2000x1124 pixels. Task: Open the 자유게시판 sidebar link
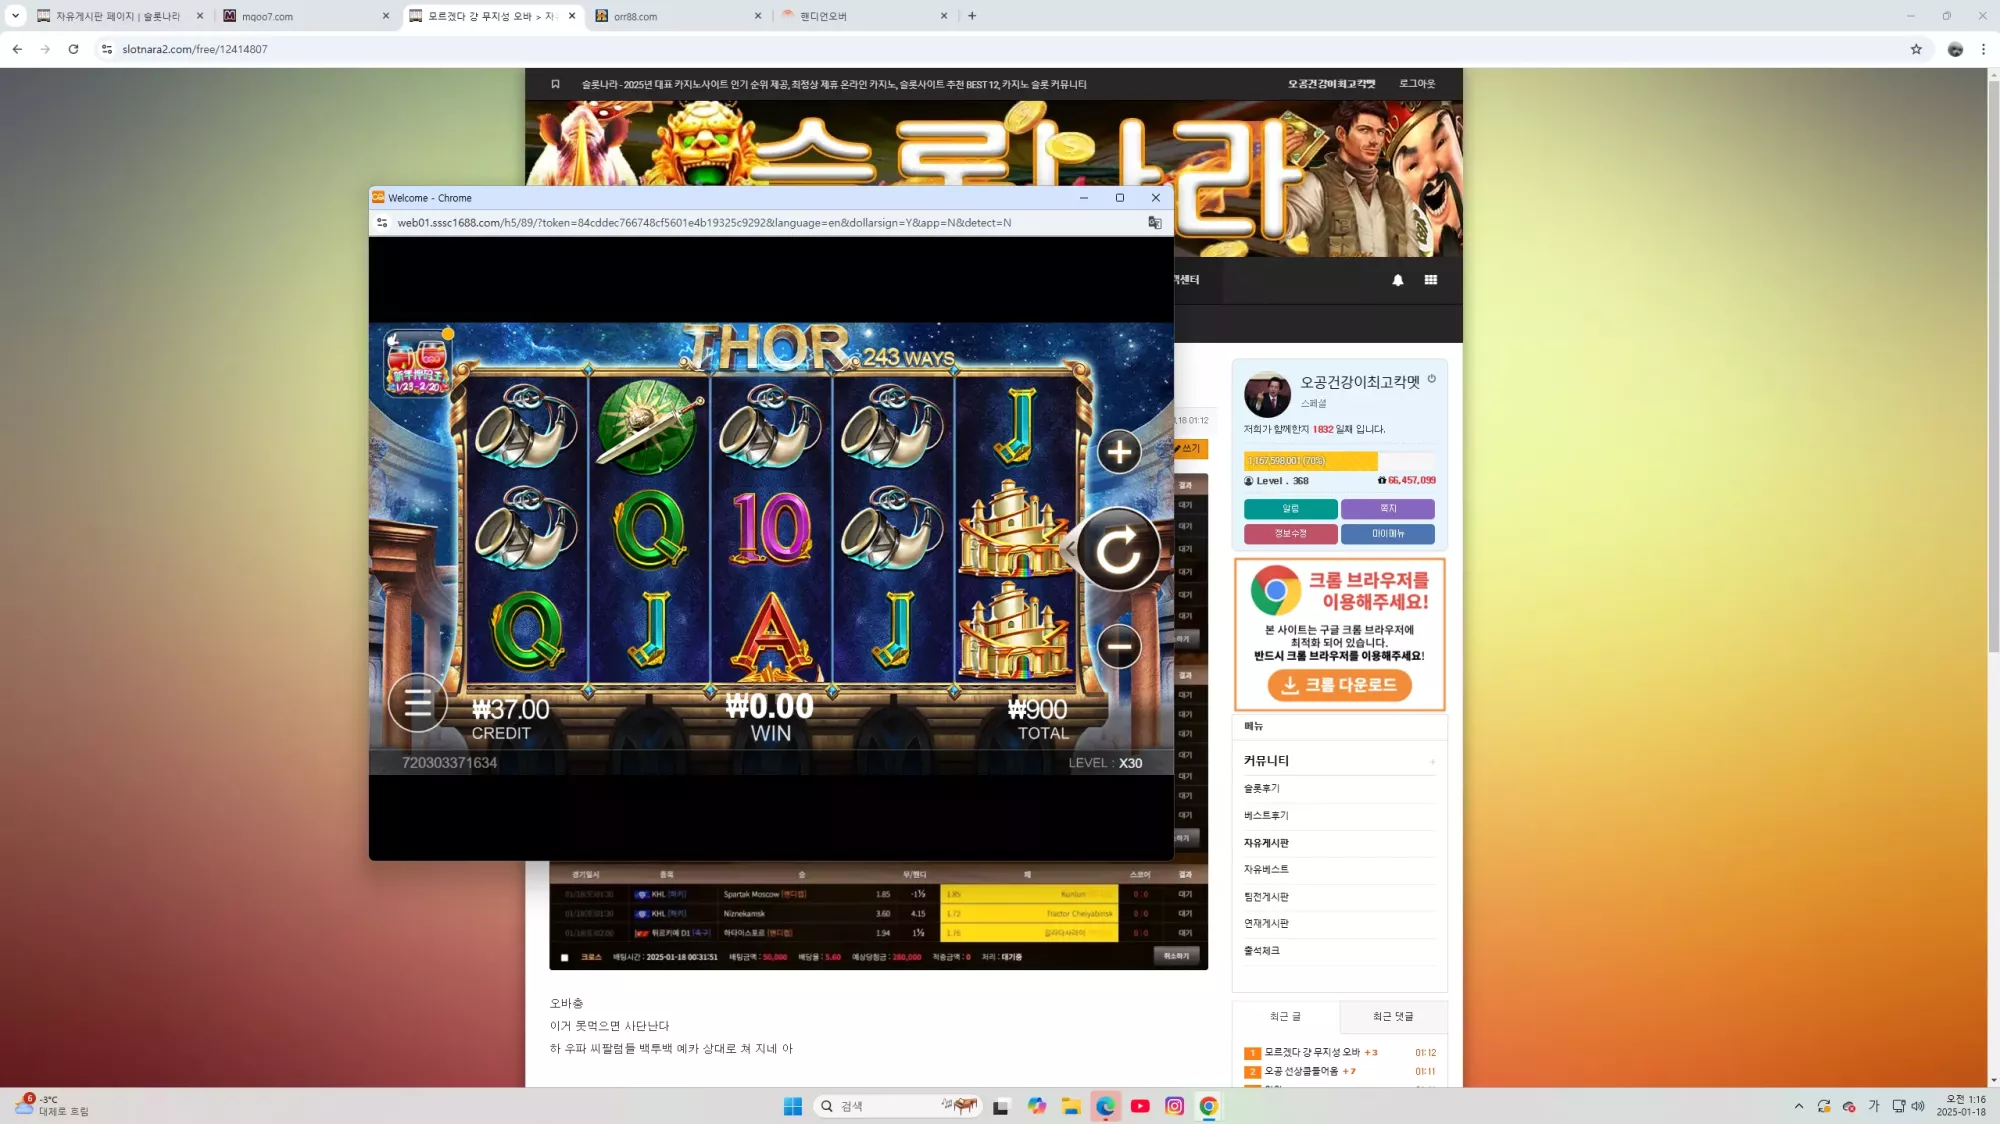(x=1266, y=843)
